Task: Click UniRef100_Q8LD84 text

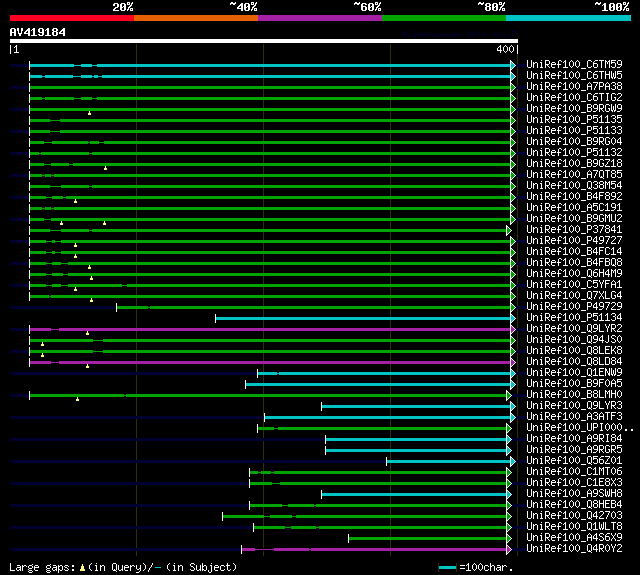Action: point(574,362)
